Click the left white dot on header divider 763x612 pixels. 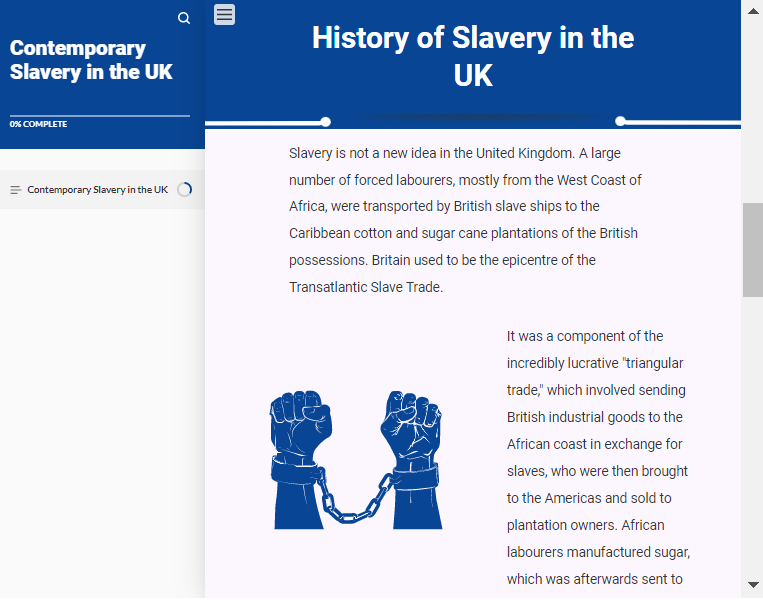click(326, 122)
